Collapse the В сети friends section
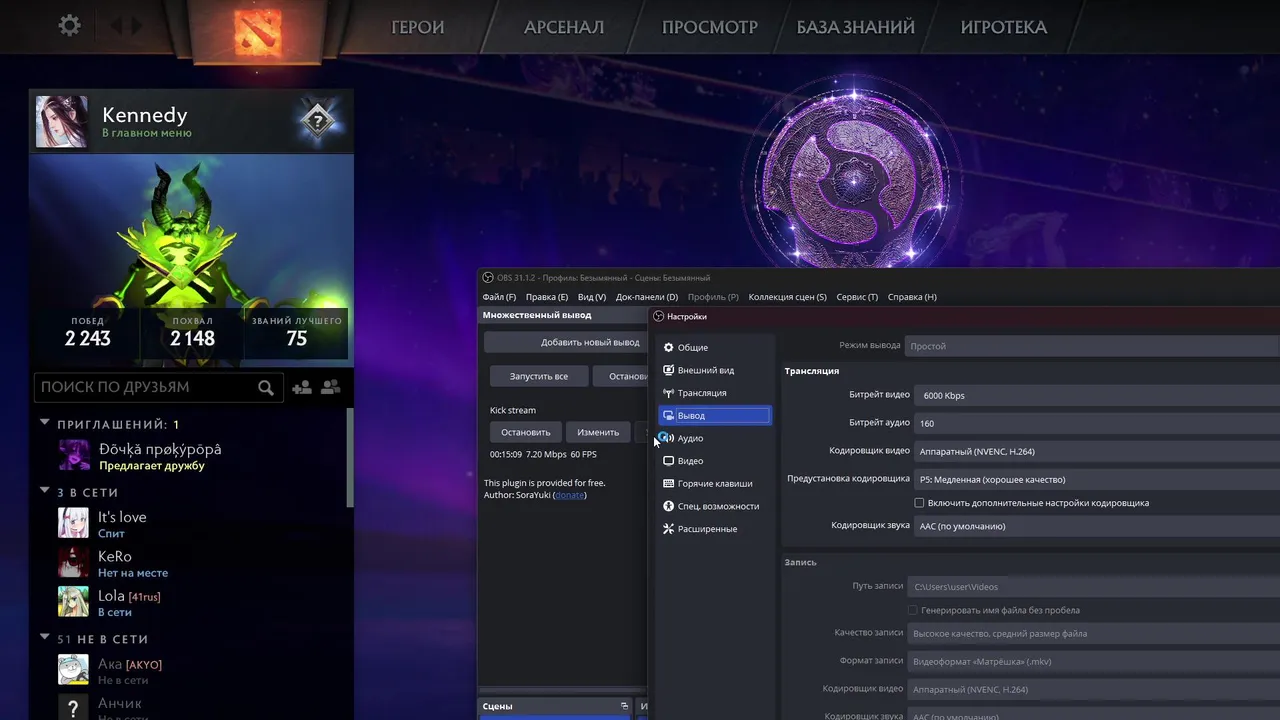This screenshot has width=1280, height=720. coord(45,491)
